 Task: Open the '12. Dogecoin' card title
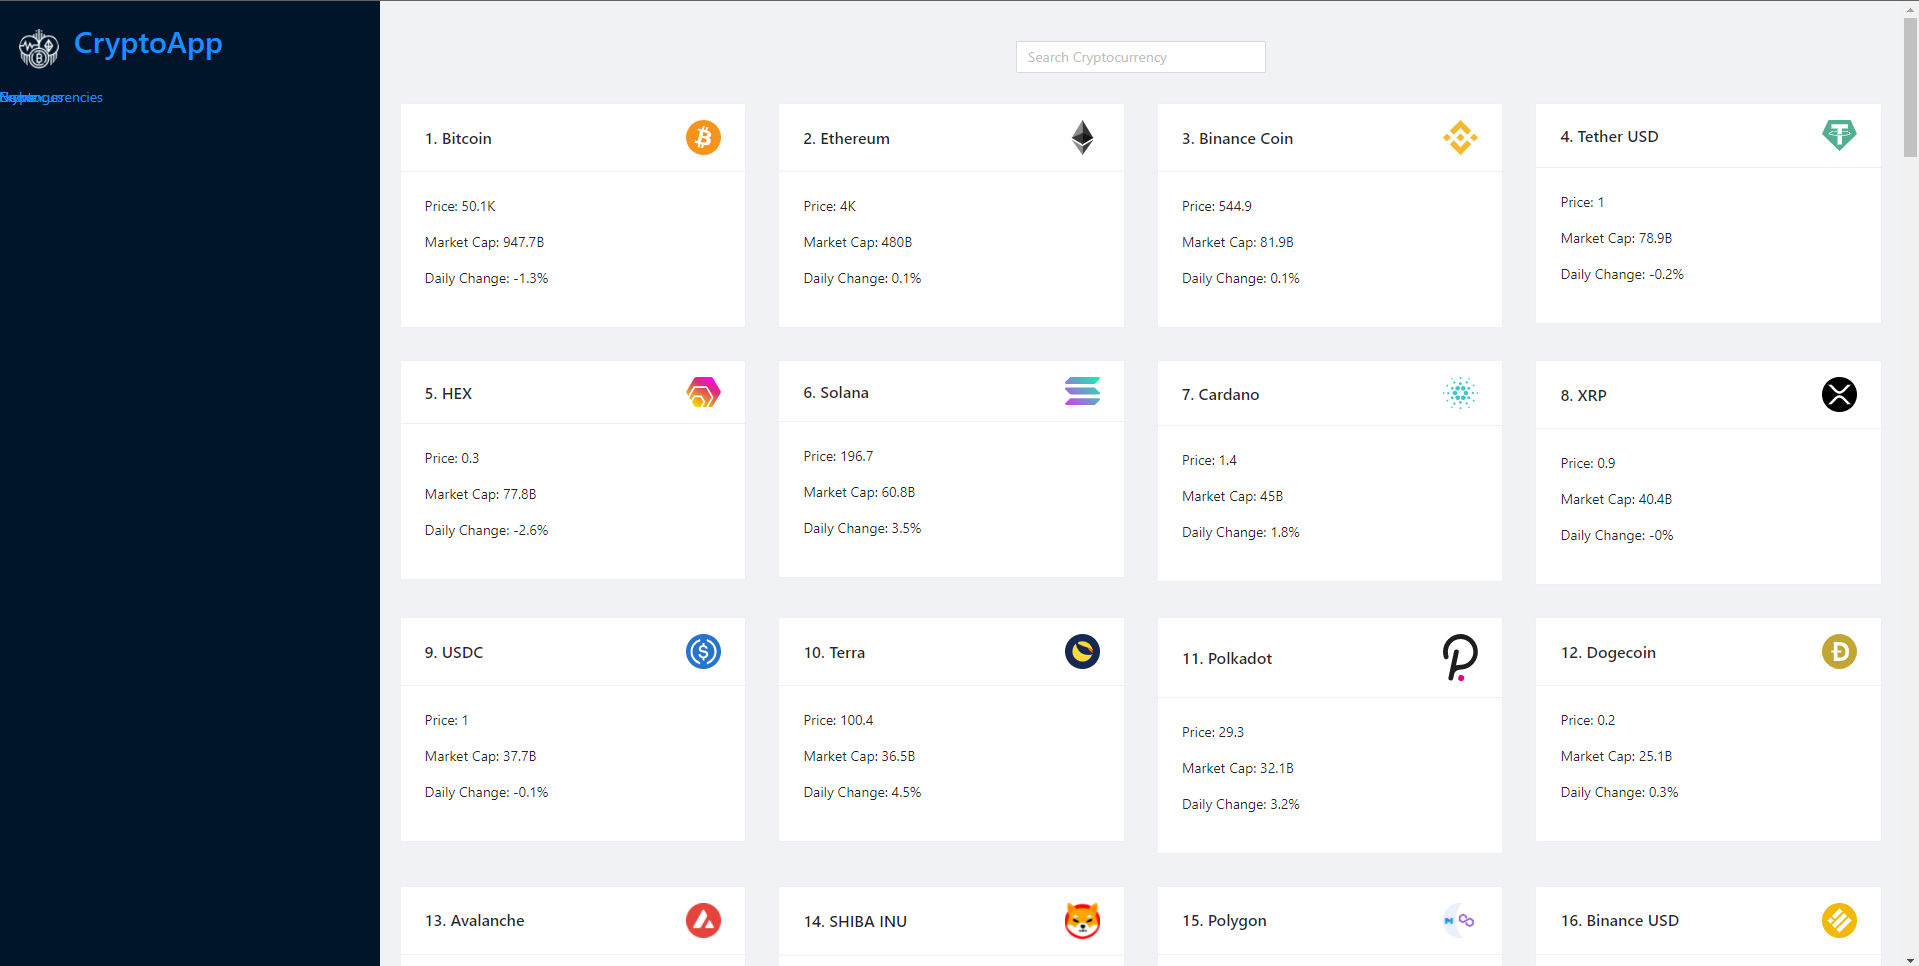tap(1608, 652)
